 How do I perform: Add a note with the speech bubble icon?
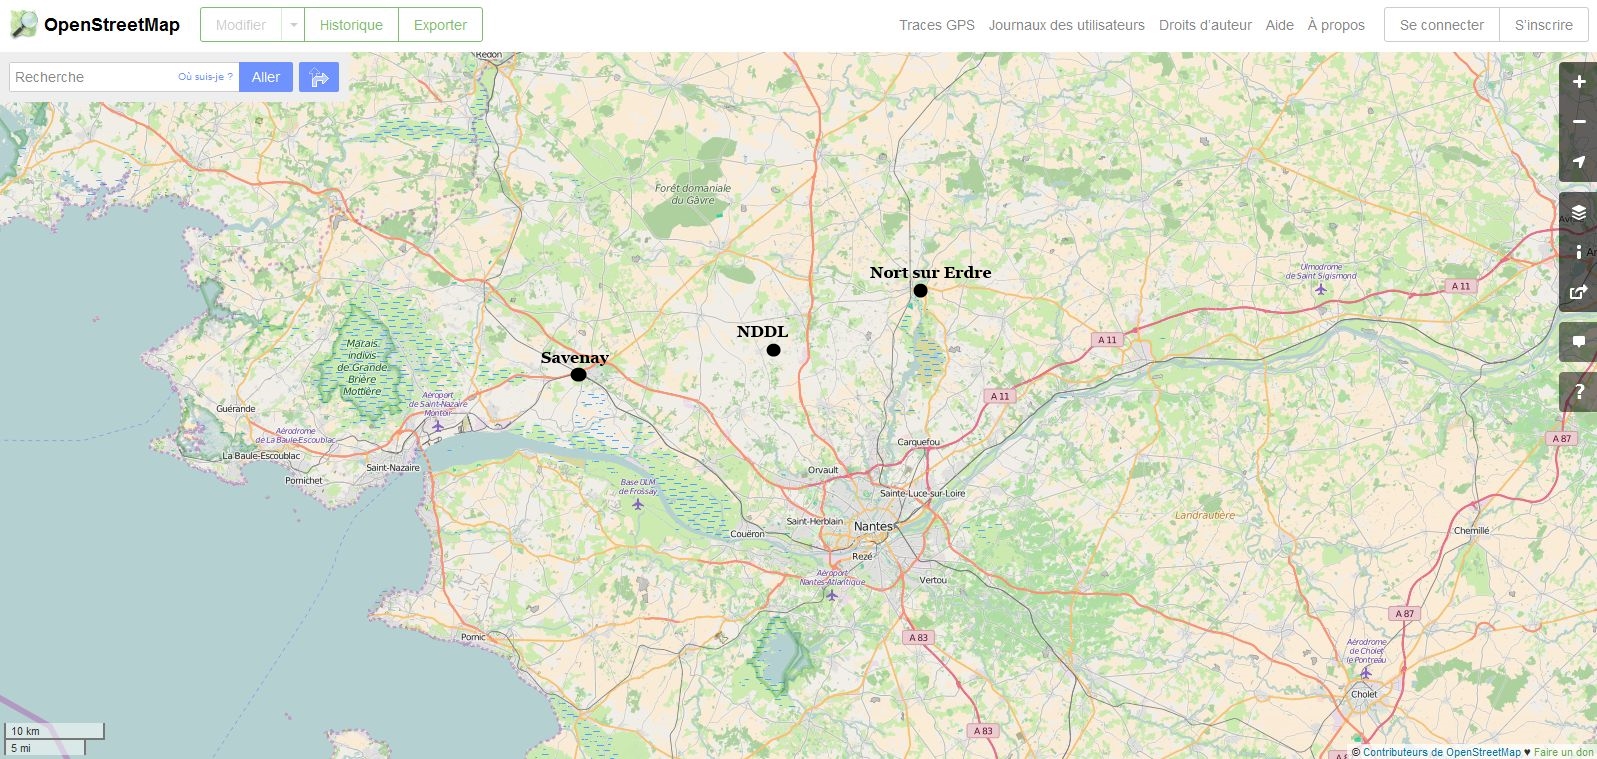[x=1579, y=342]
